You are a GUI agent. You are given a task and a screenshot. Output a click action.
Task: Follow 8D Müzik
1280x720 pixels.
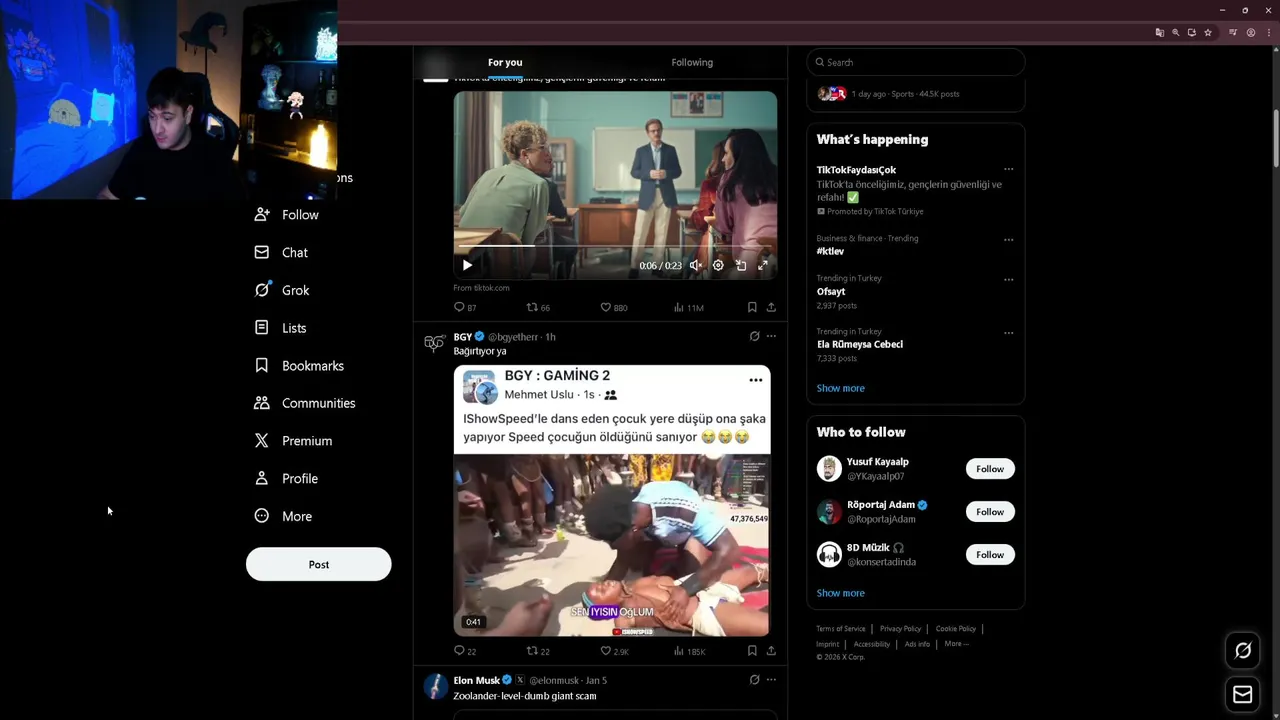tap(990, 555)
